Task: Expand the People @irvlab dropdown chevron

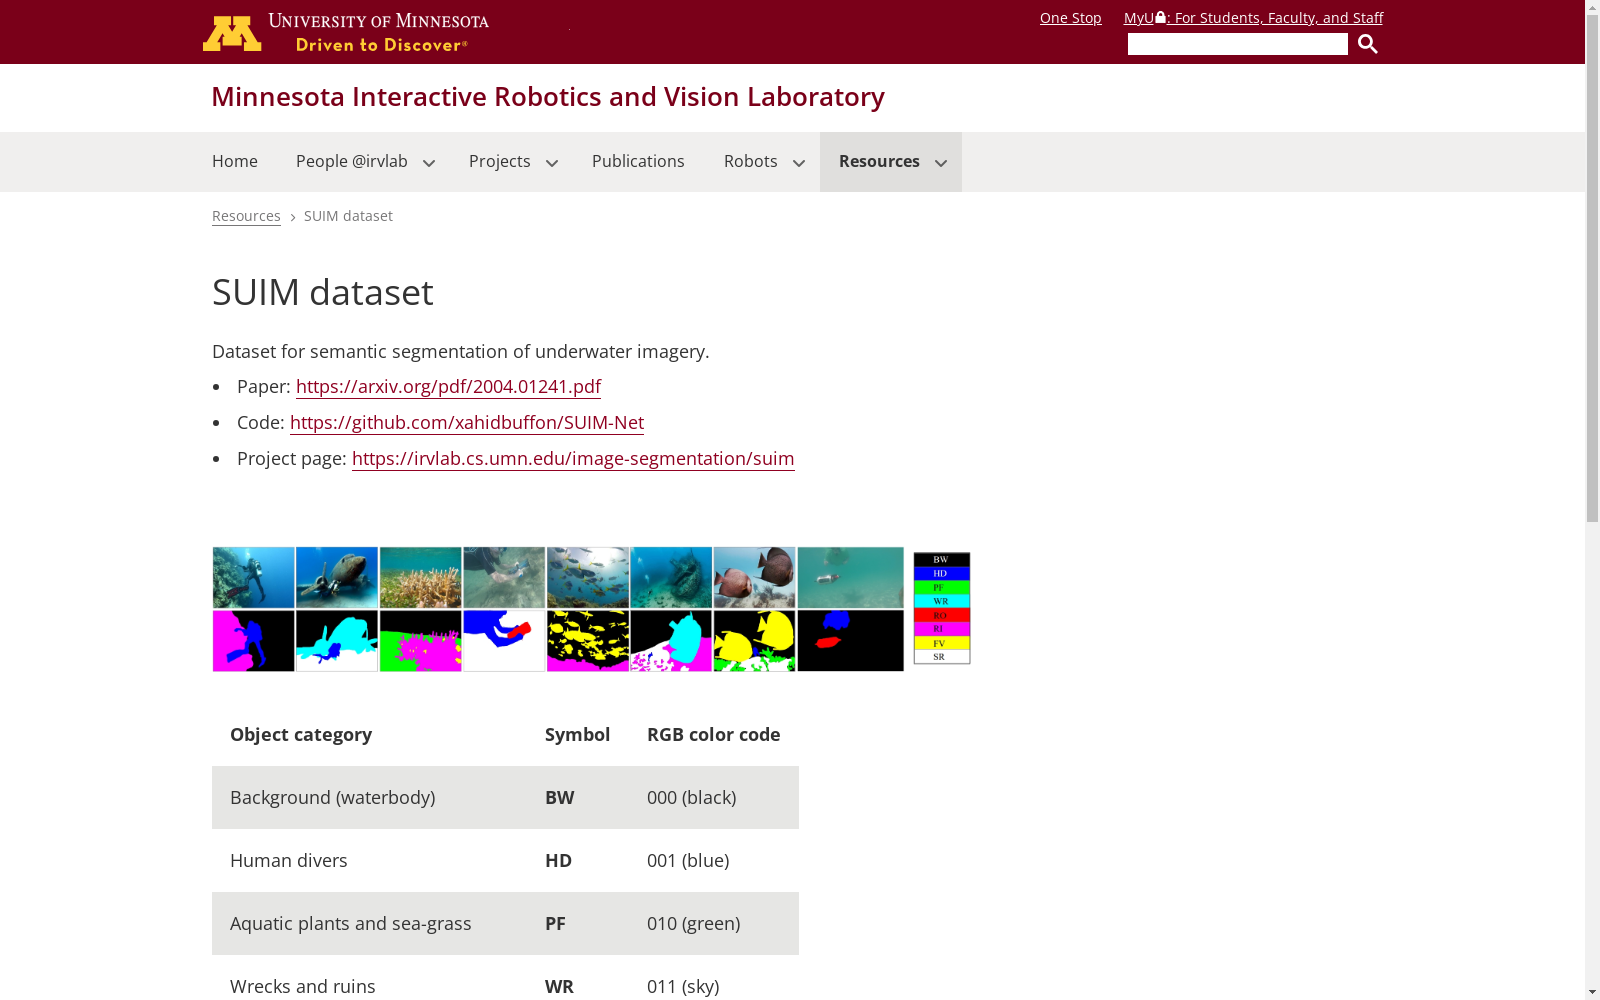Action: 429,163
